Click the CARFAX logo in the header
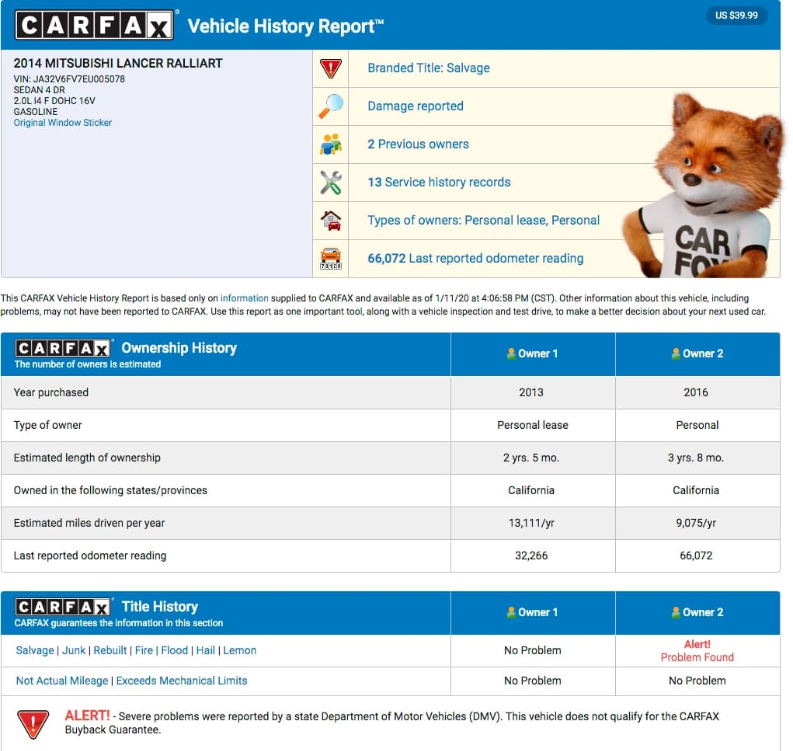793x751 pixels. pos(94,25)
